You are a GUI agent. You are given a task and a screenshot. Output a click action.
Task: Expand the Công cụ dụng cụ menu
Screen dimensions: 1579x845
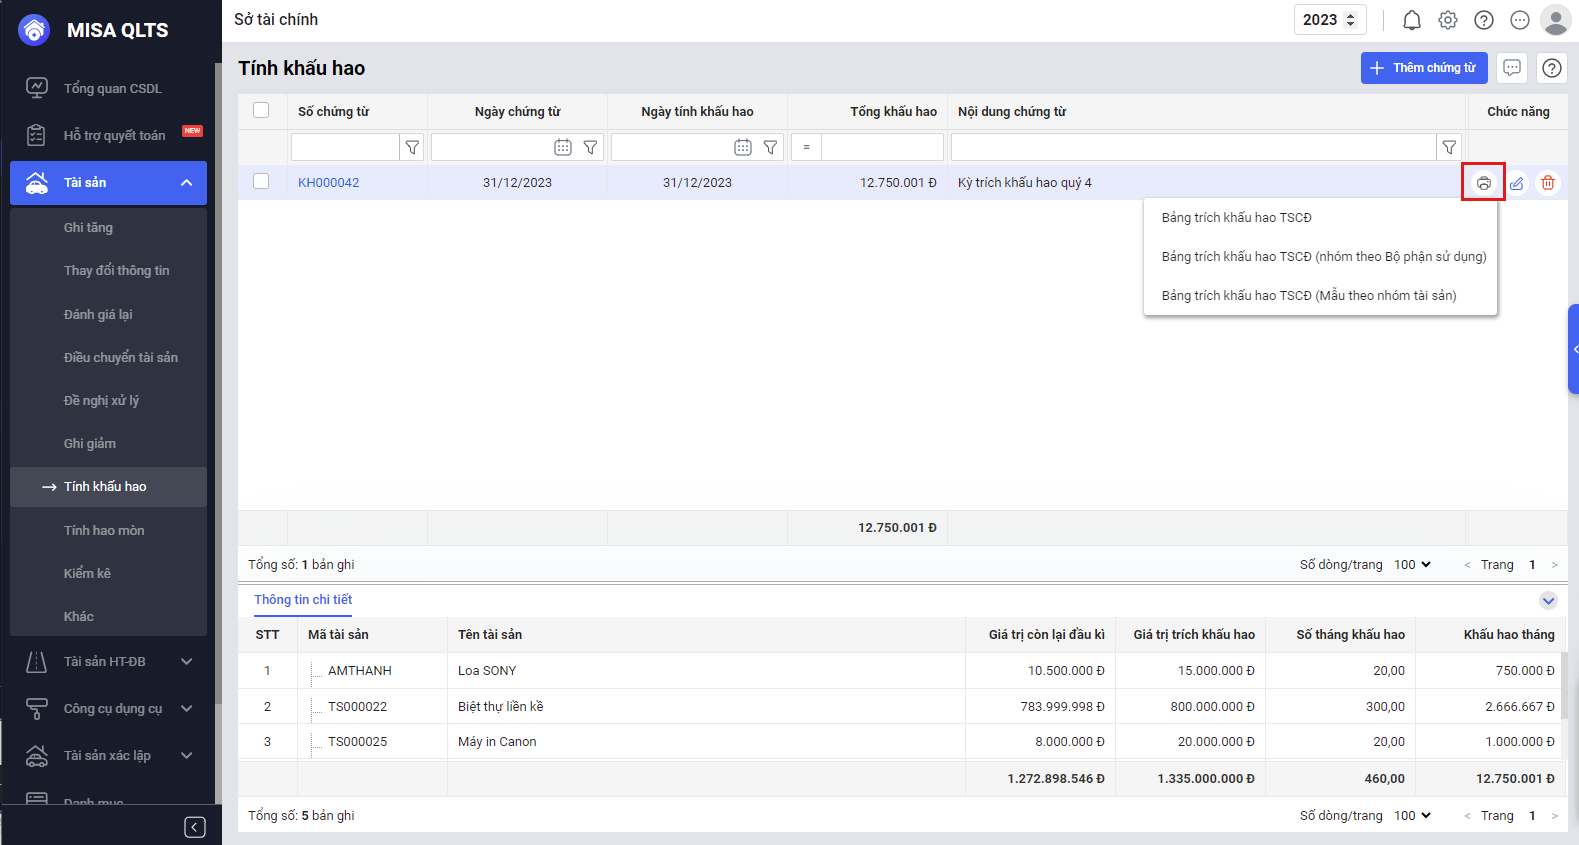pyautogui.click(x=186, y=709)
